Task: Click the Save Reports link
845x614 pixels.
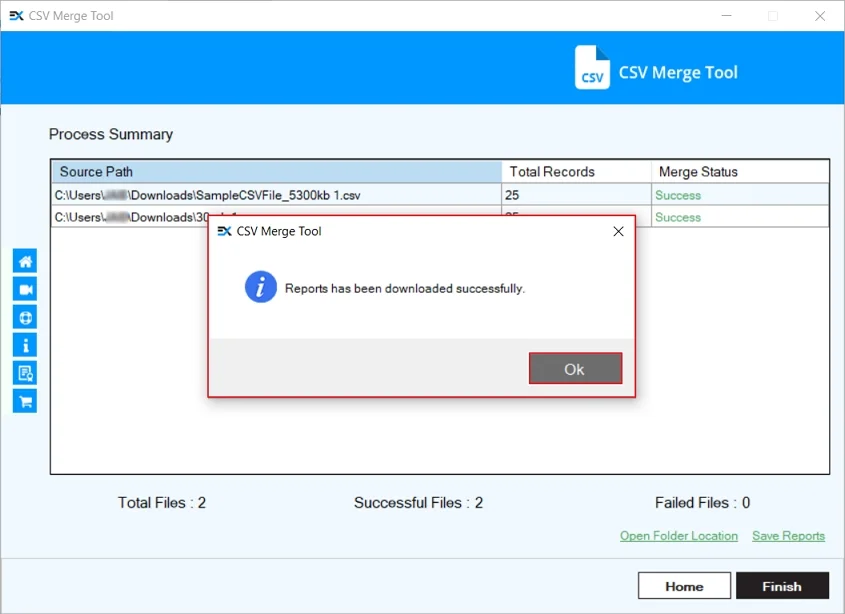Action: pos(788,535)
